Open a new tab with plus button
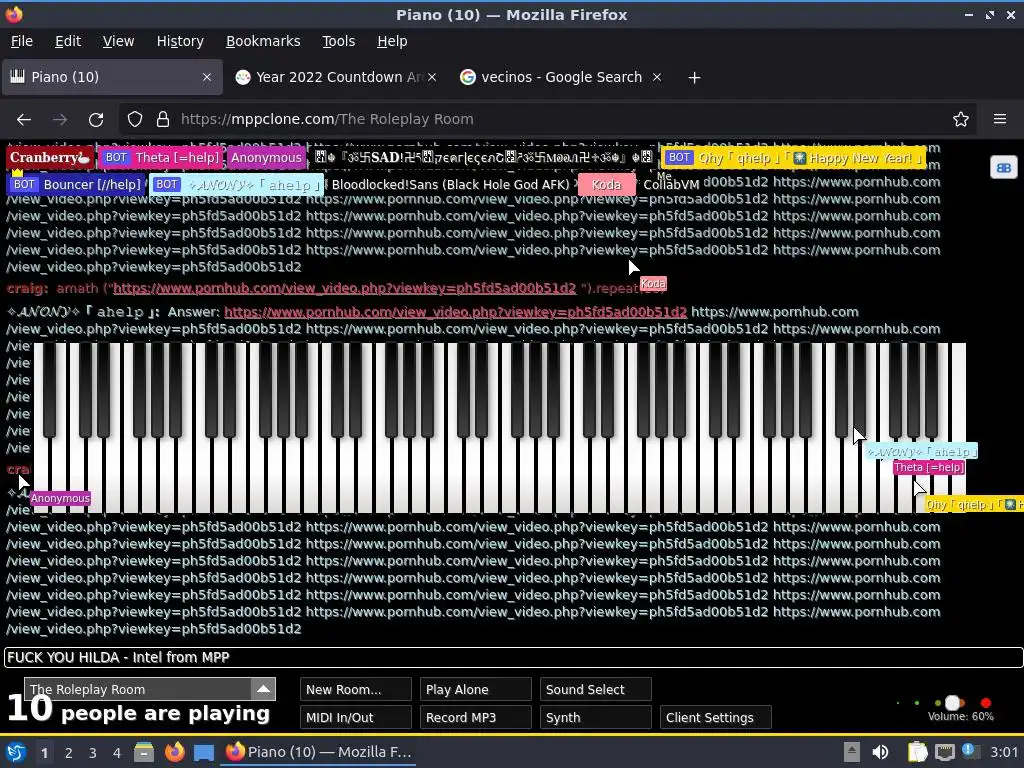 point(694,78)
